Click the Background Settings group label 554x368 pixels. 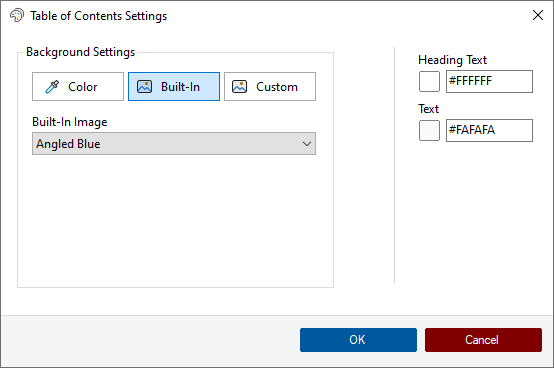pos(81,52)
